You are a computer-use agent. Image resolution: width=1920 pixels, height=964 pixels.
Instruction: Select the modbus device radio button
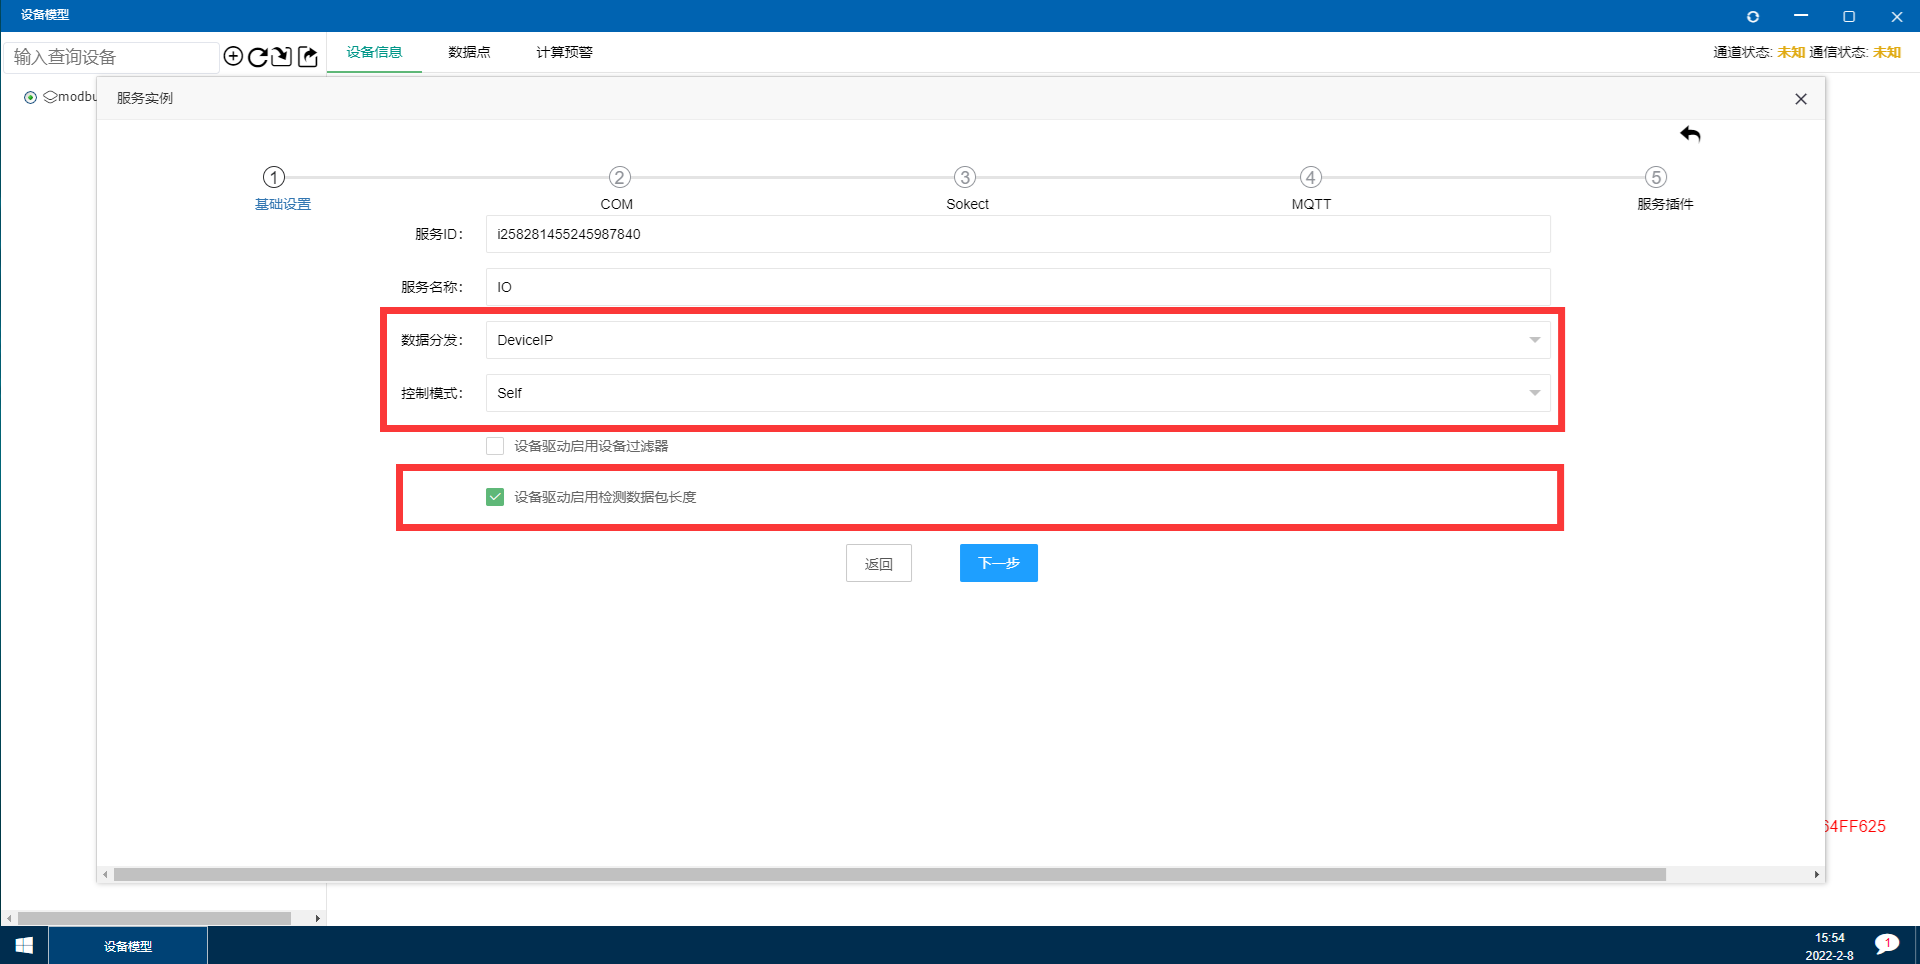click(x=31, y=97)
